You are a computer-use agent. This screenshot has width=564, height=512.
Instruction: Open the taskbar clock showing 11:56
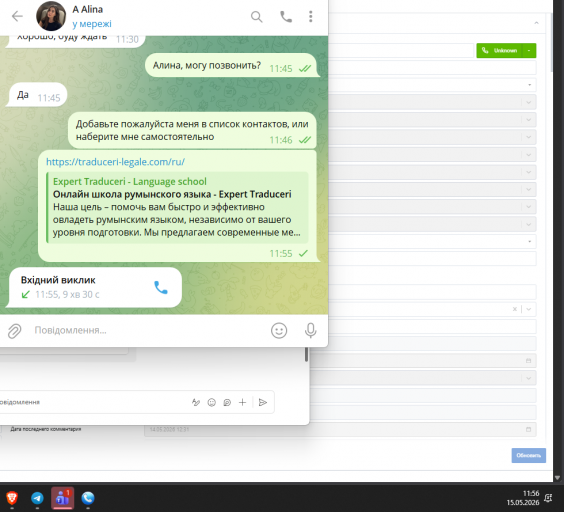(x=523, y=498)
